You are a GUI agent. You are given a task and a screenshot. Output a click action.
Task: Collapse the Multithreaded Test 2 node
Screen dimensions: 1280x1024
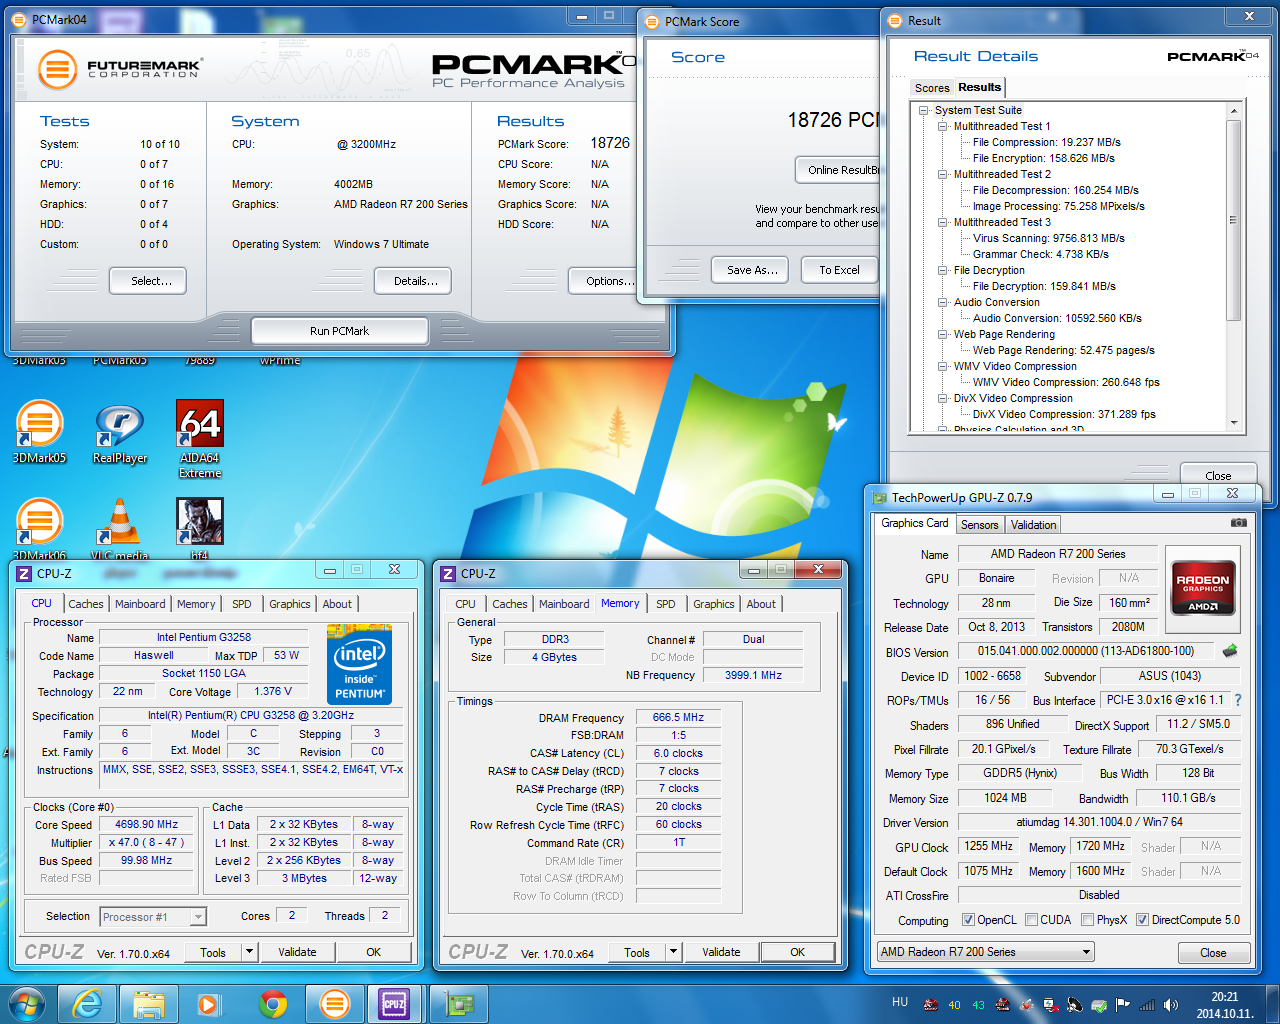(942, 174)
